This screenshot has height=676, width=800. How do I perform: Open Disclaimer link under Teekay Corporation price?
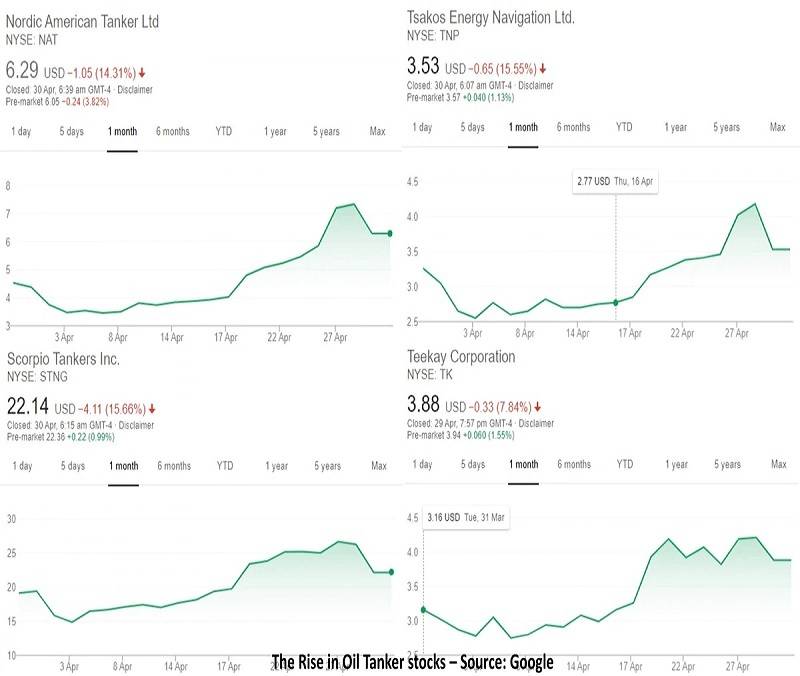pos(536,423)
